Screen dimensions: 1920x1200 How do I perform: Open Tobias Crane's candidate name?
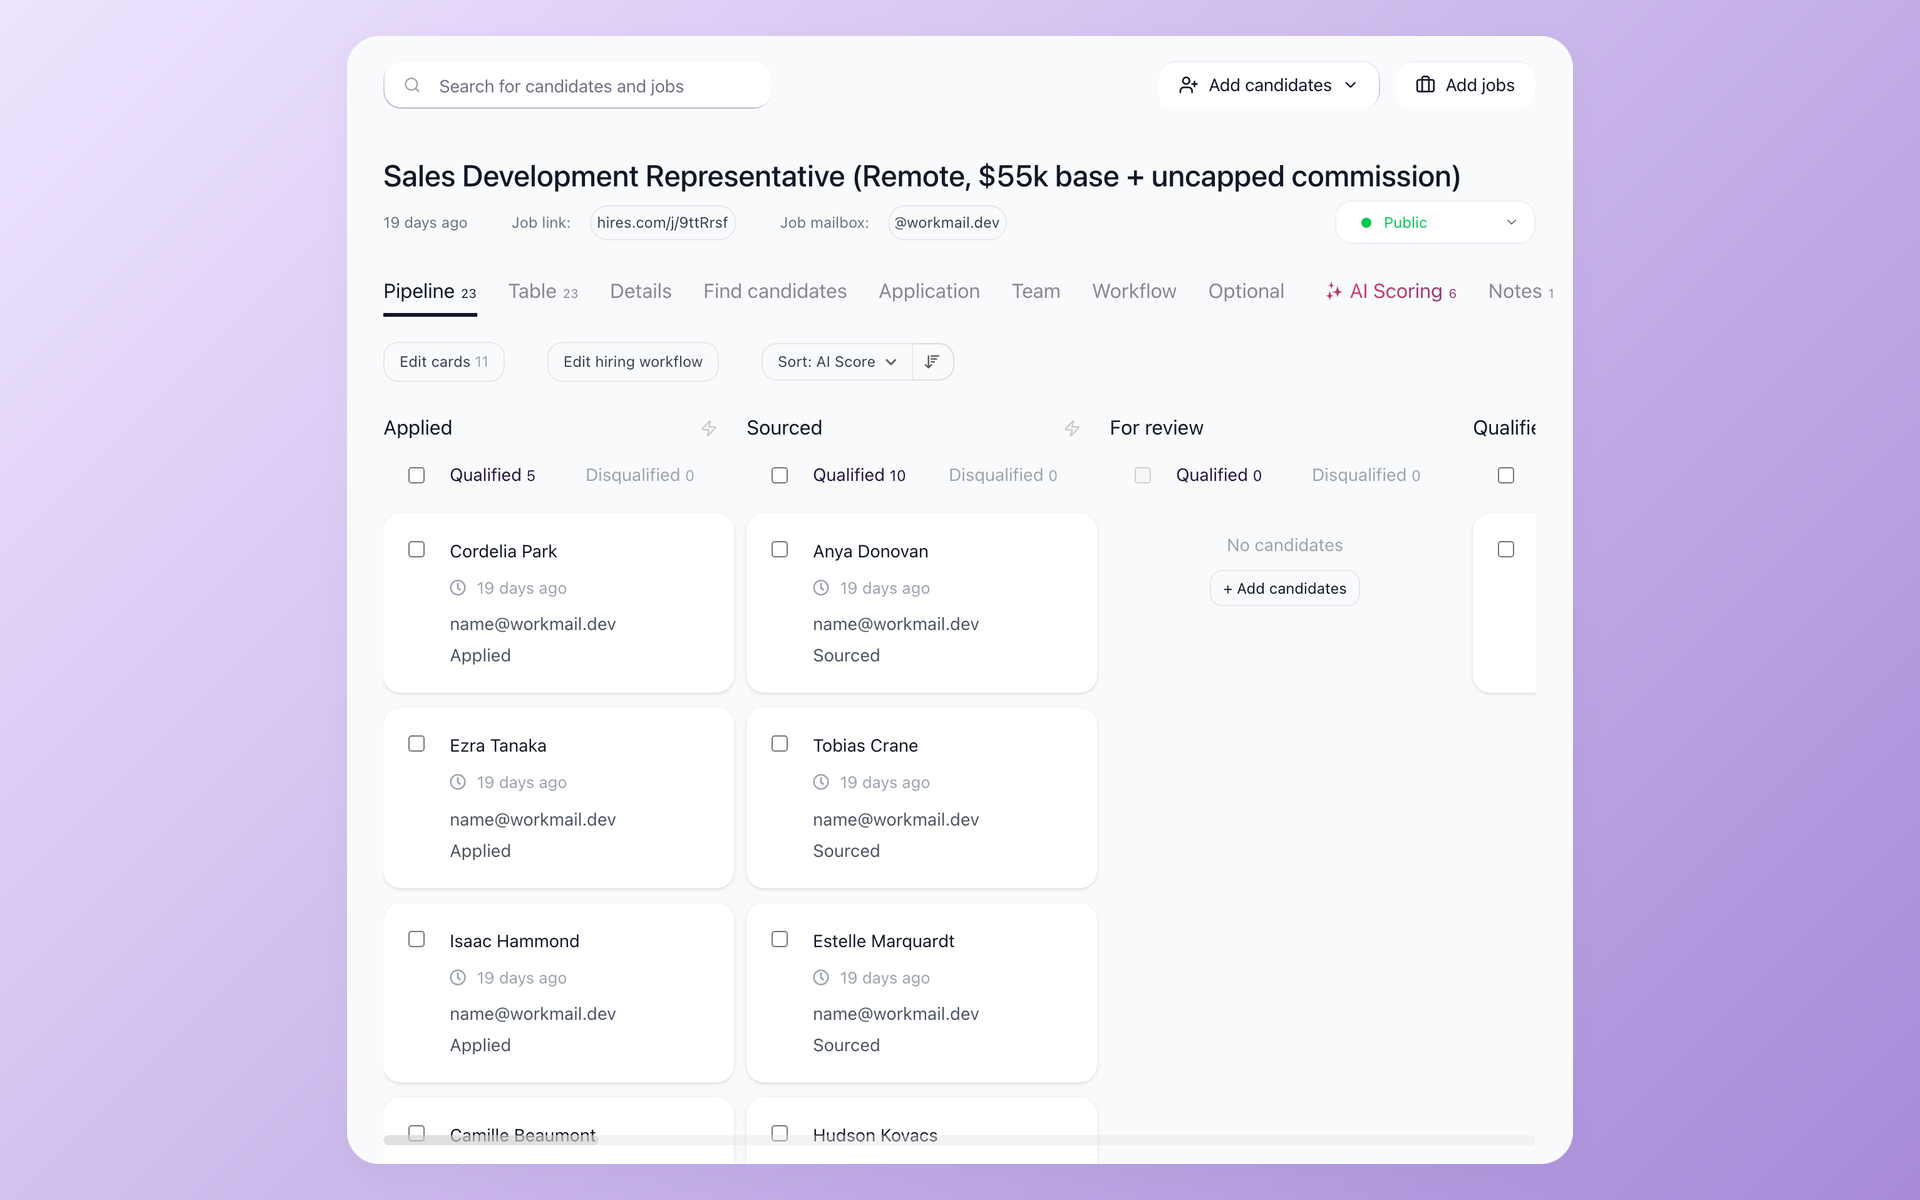coord(865,745)
